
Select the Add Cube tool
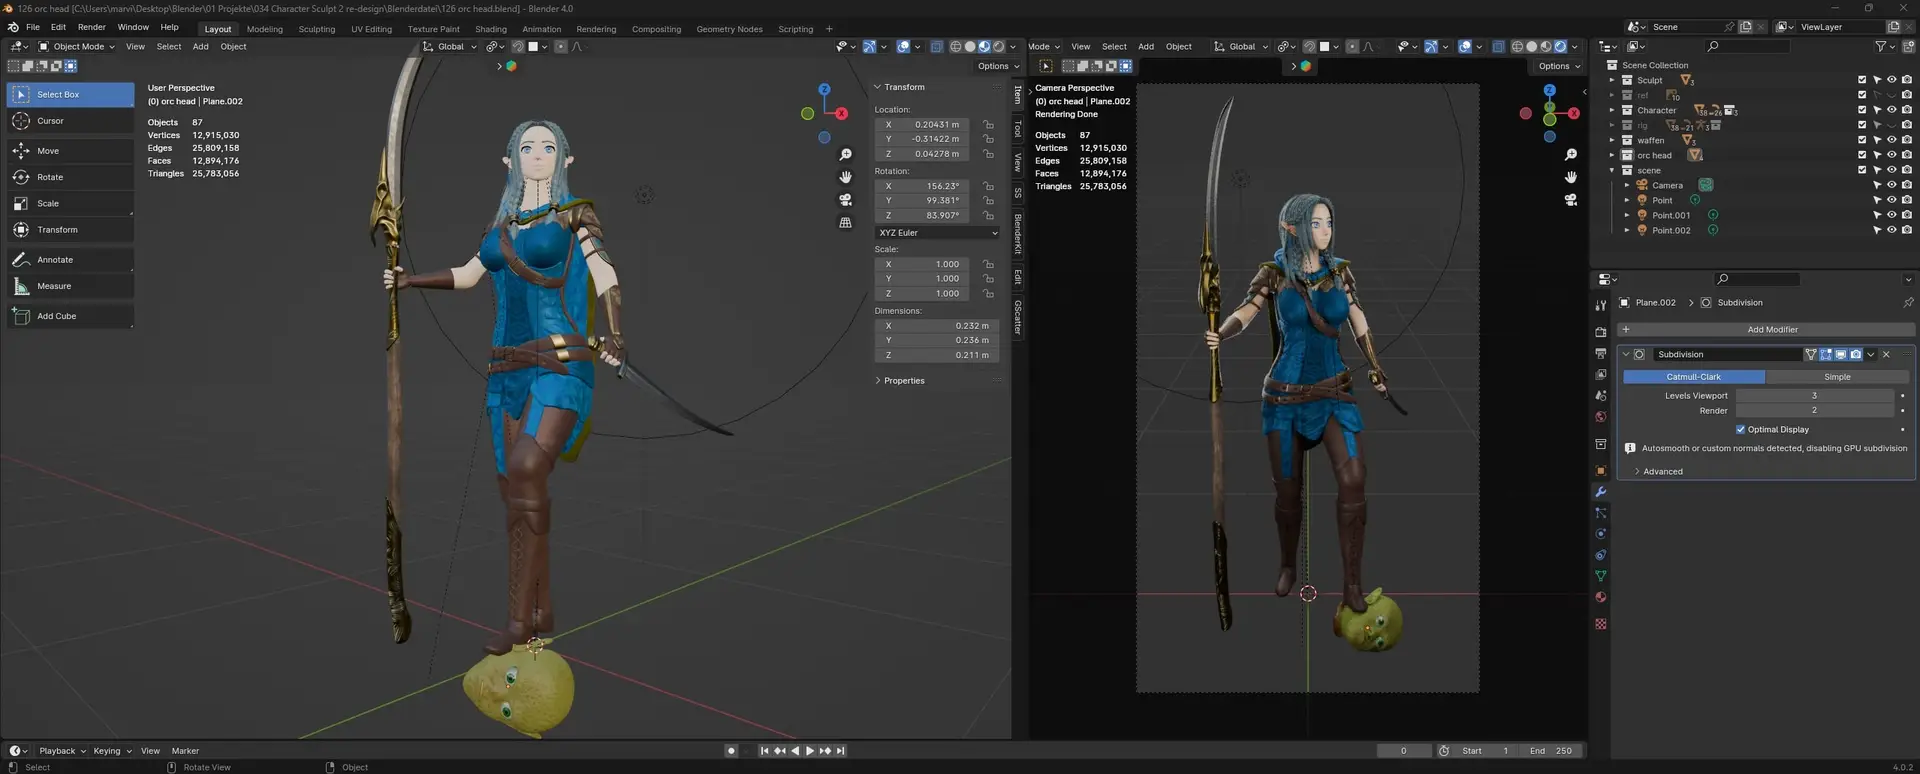point(56,316)
